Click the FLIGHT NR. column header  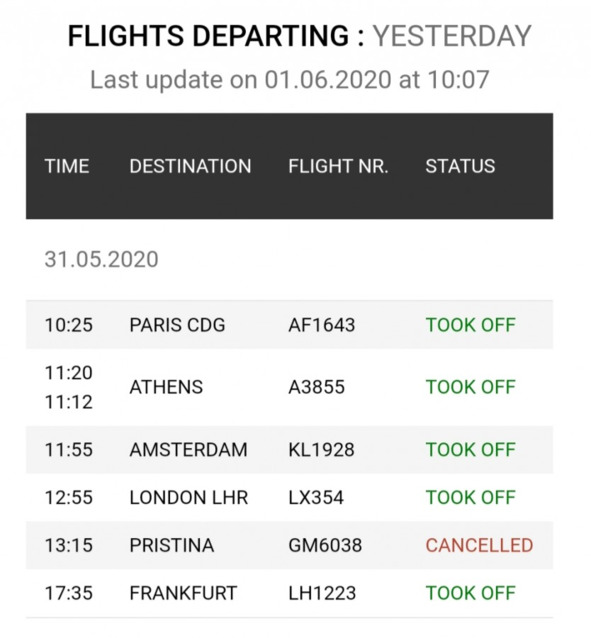338,166
